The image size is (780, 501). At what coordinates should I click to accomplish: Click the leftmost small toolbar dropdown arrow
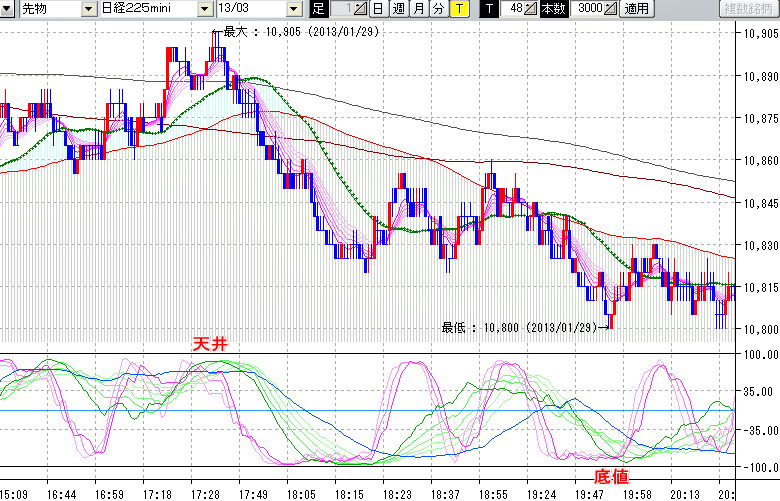tap(7, 9)
